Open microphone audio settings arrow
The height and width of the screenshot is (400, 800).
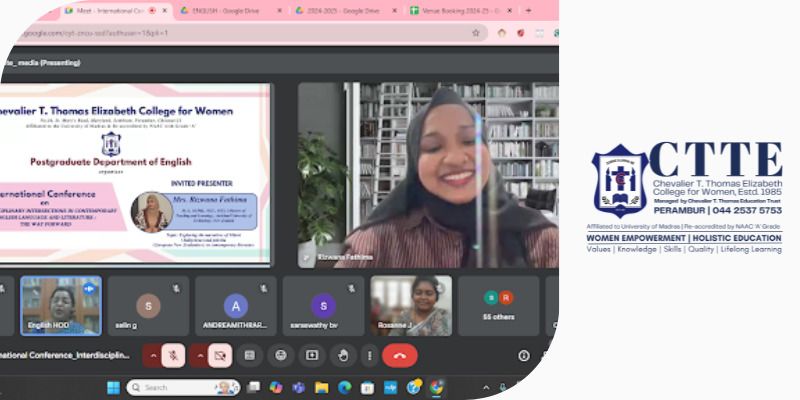[x=152, y=356]
